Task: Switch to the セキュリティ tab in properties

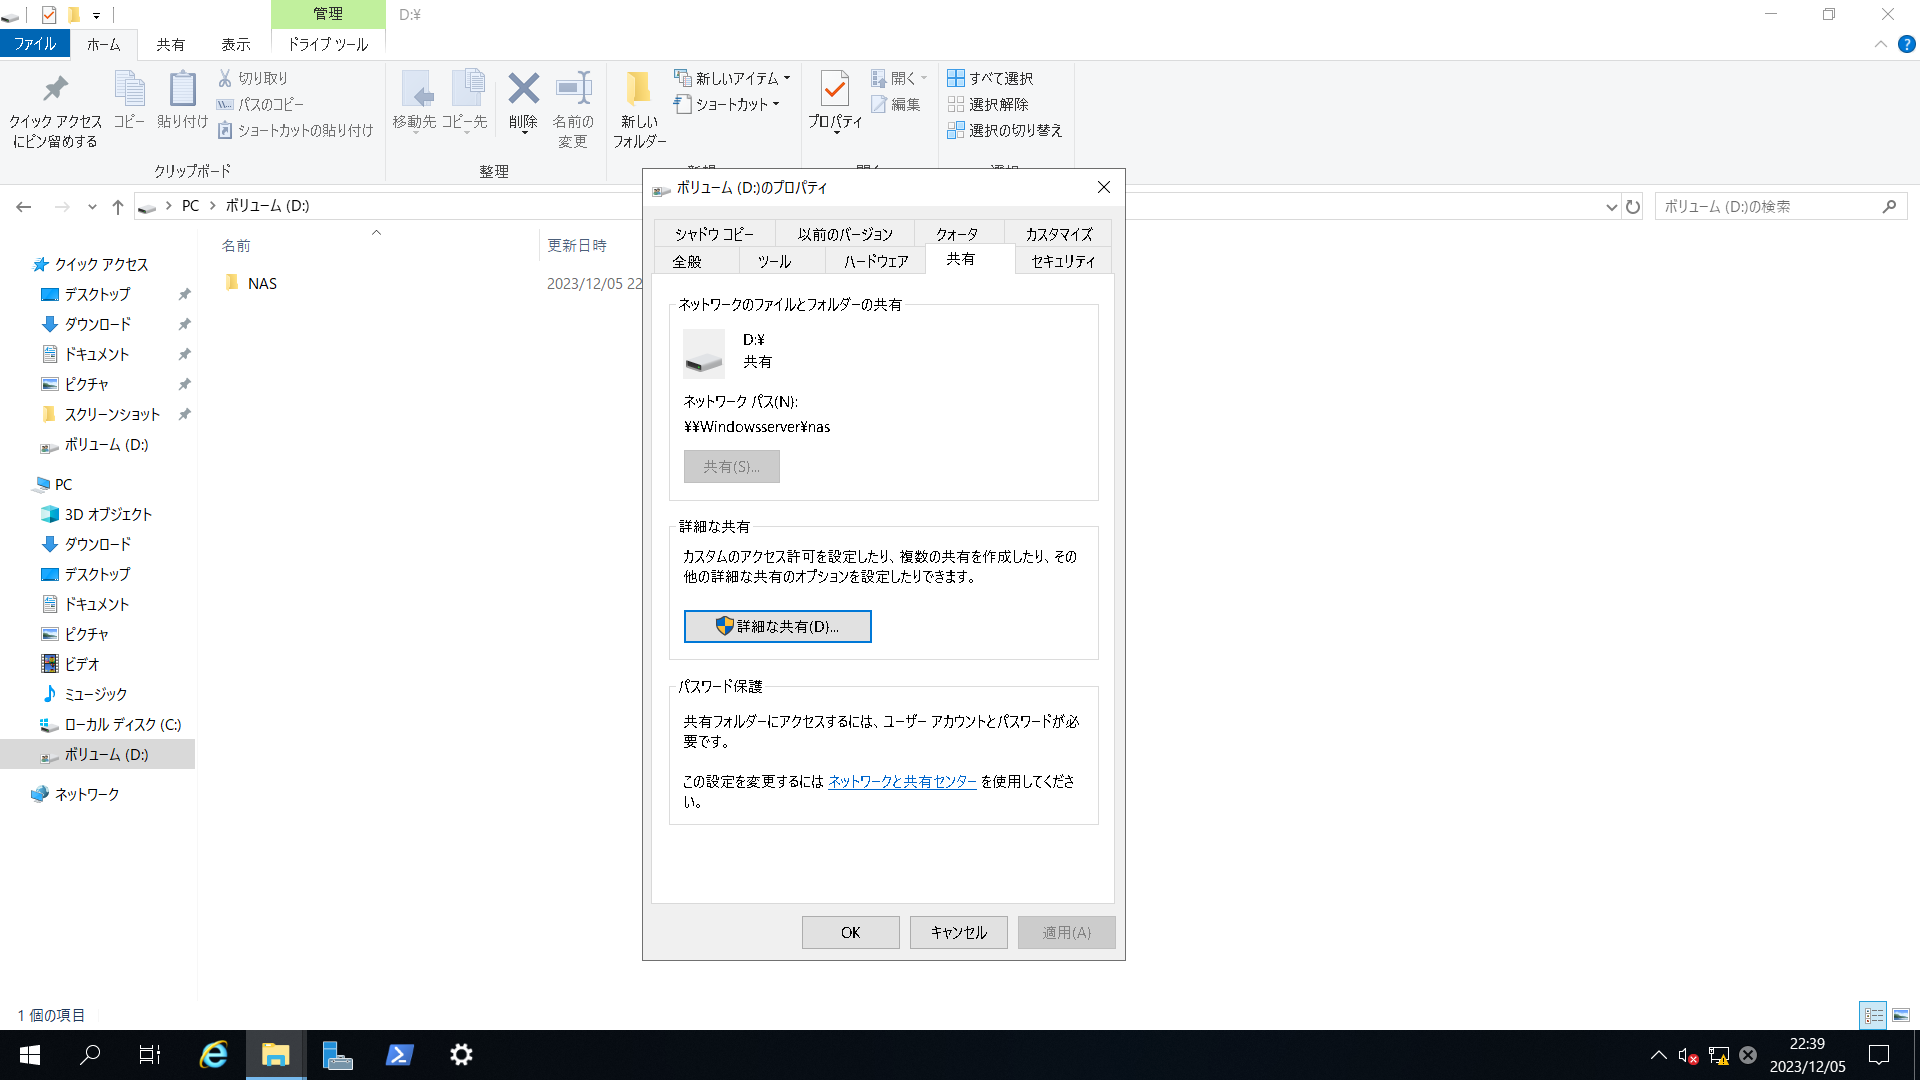Action: coord(1062,259)
